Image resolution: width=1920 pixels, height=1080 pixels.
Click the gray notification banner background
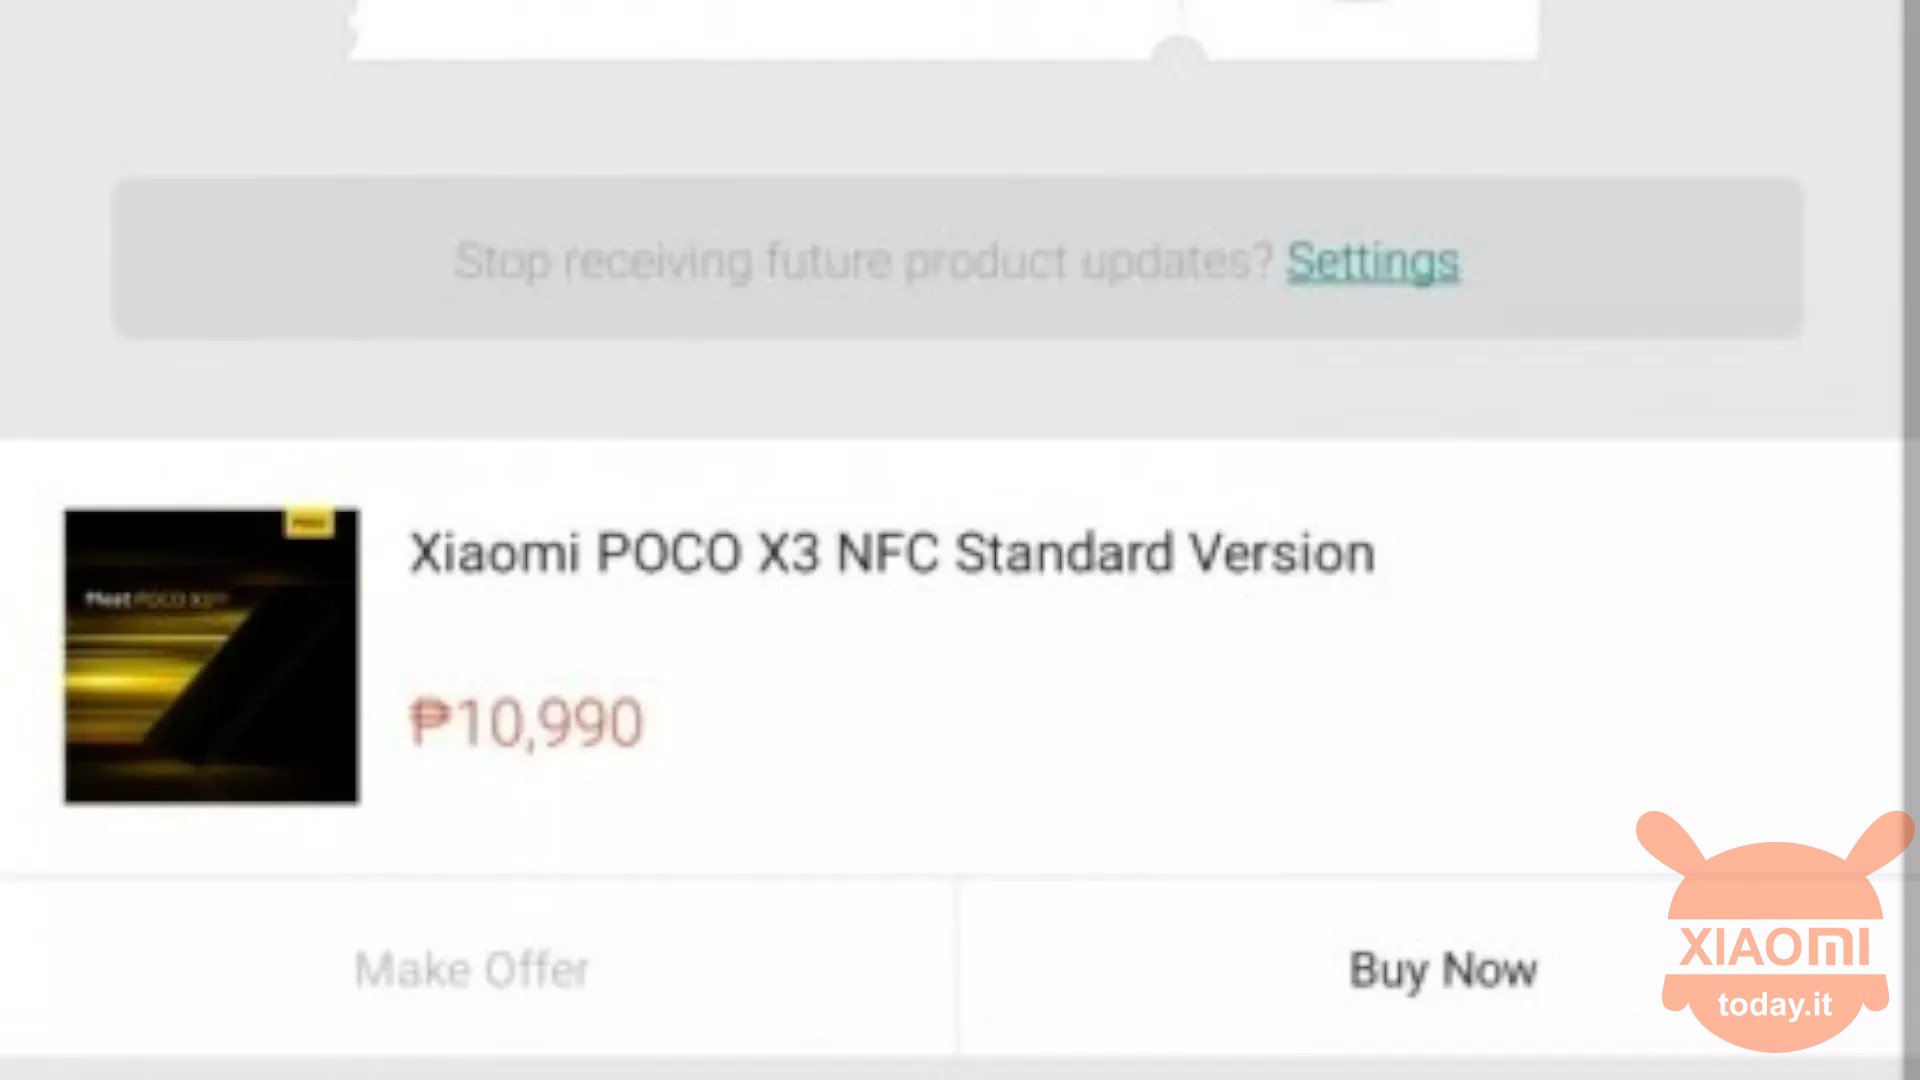point(957,259)
